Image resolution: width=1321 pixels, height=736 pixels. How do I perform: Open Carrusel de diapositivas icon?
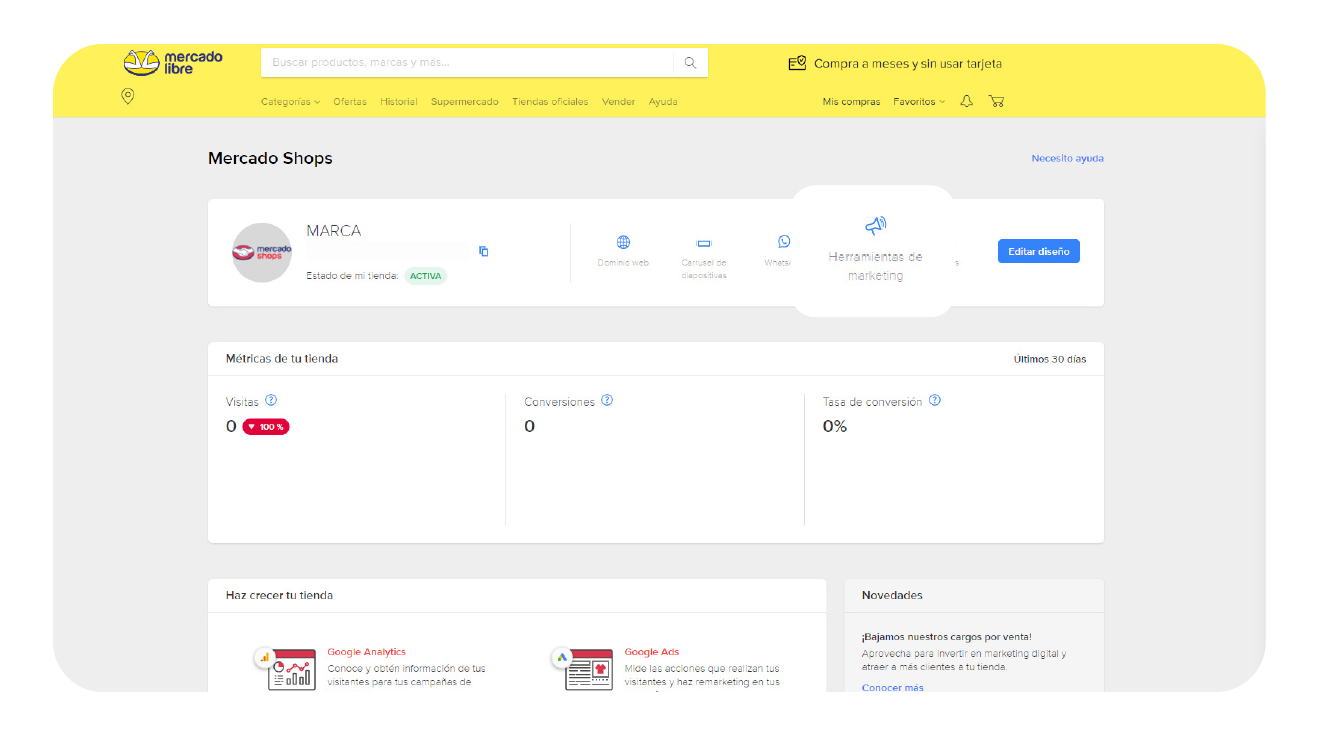coord(704,243)
